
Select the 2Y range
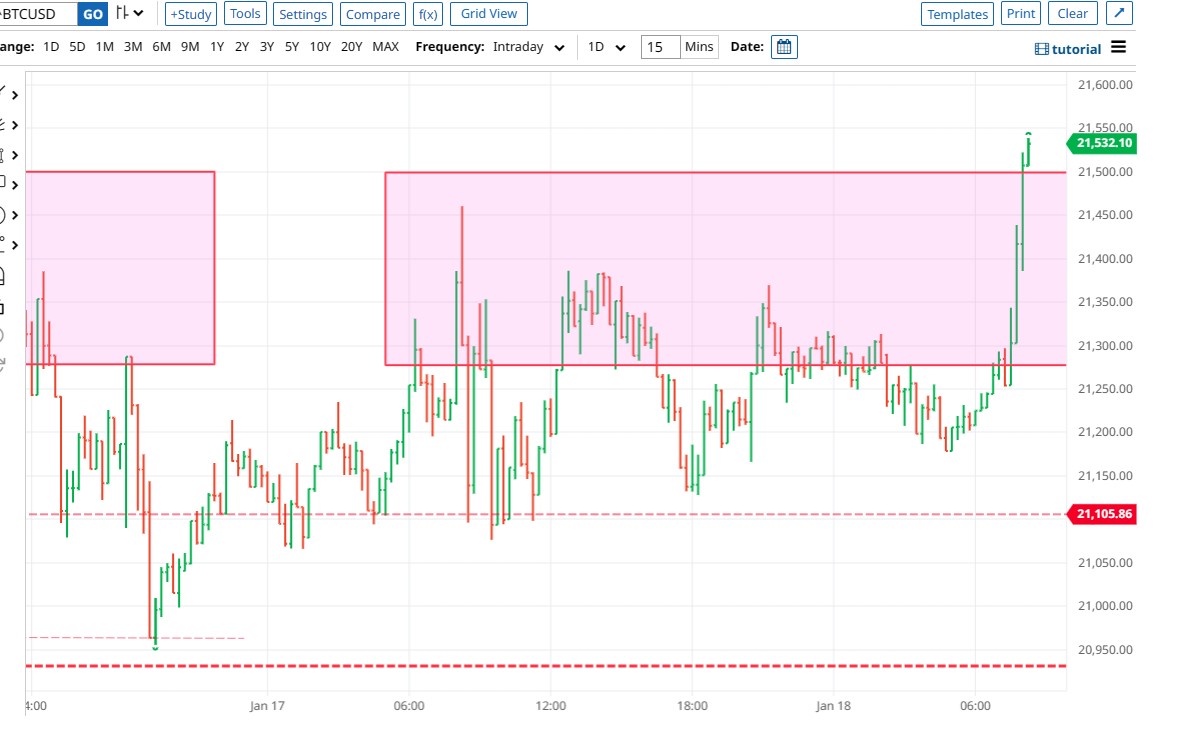[241, 47]
